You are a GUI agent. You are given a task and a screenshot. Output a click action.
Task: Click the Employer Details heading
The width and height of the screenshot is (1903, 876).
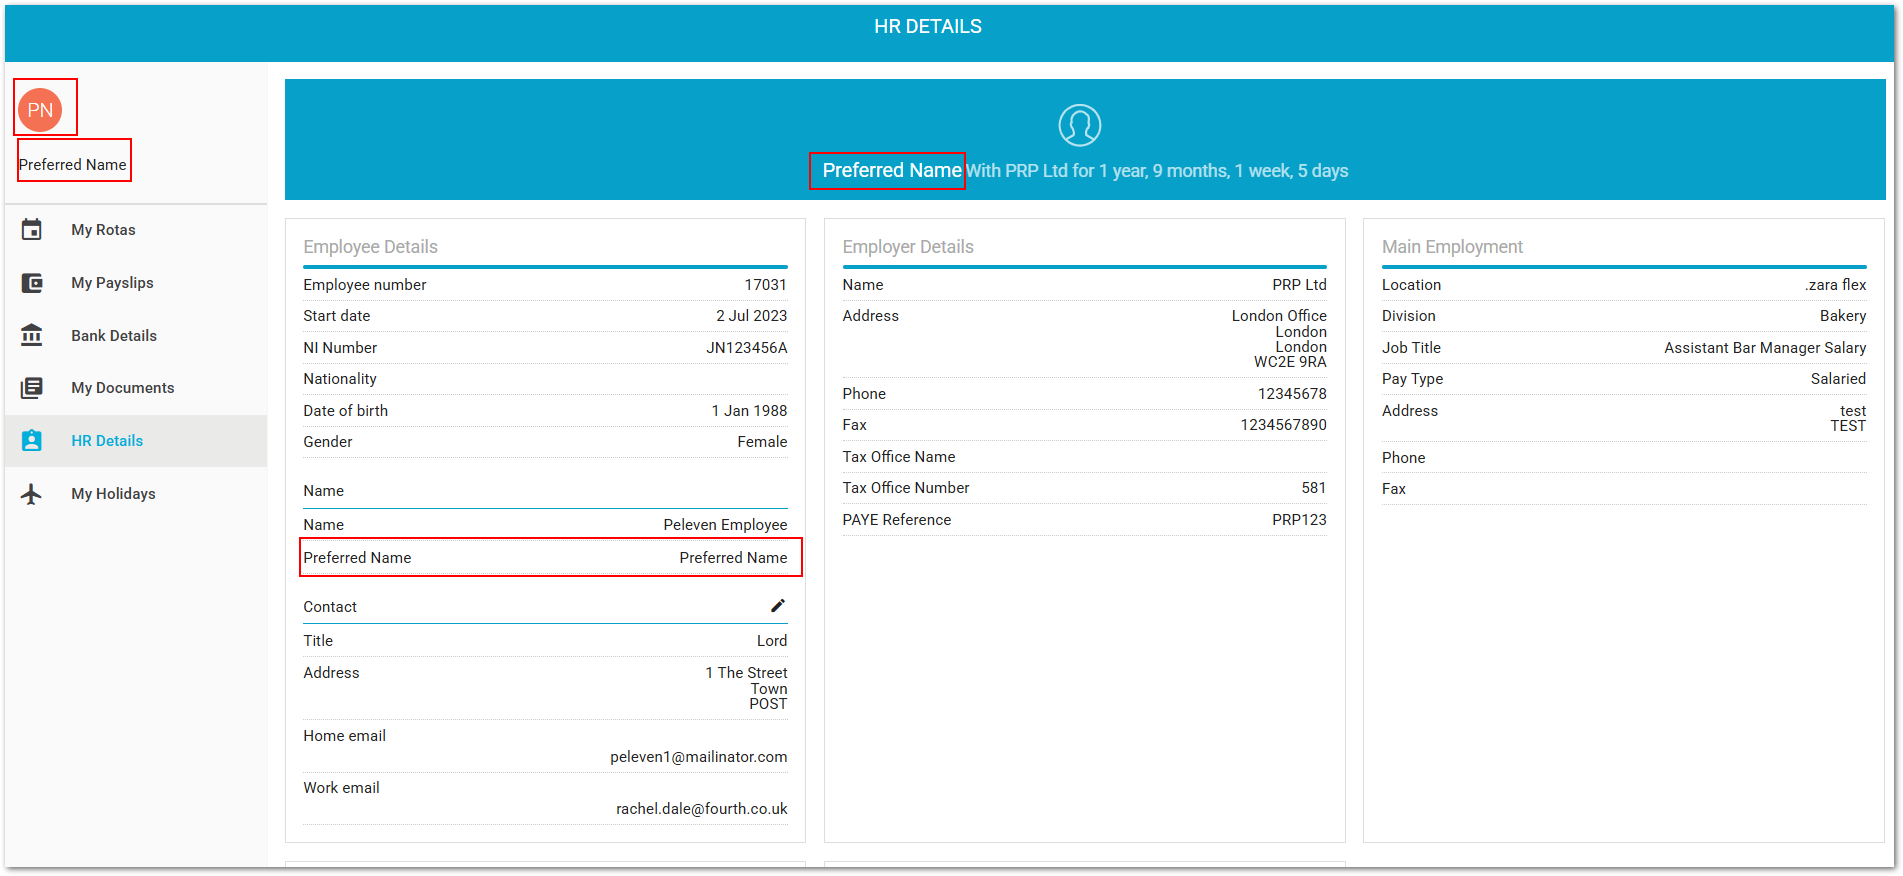click(908, 247)
